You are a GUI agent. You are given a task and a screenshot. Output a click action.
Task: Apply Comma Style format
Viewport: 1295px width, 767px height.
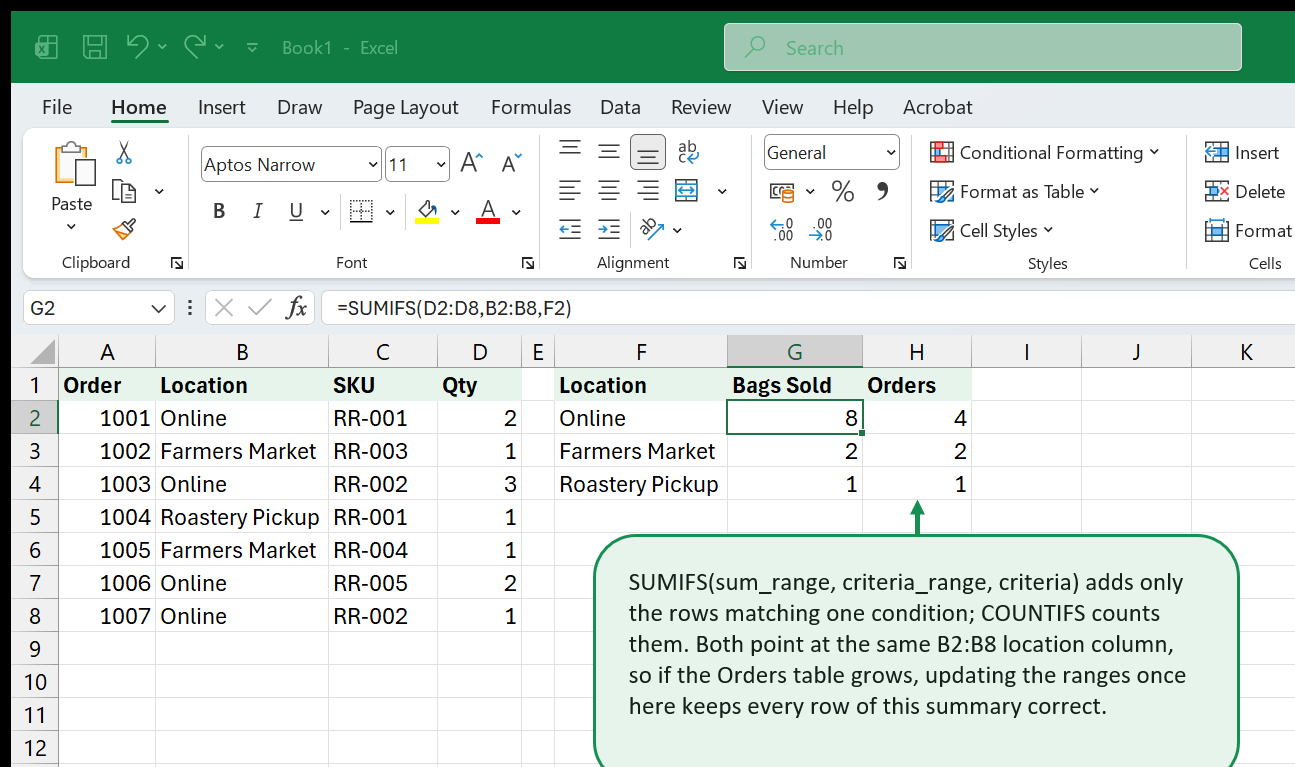tap(882, 190)
